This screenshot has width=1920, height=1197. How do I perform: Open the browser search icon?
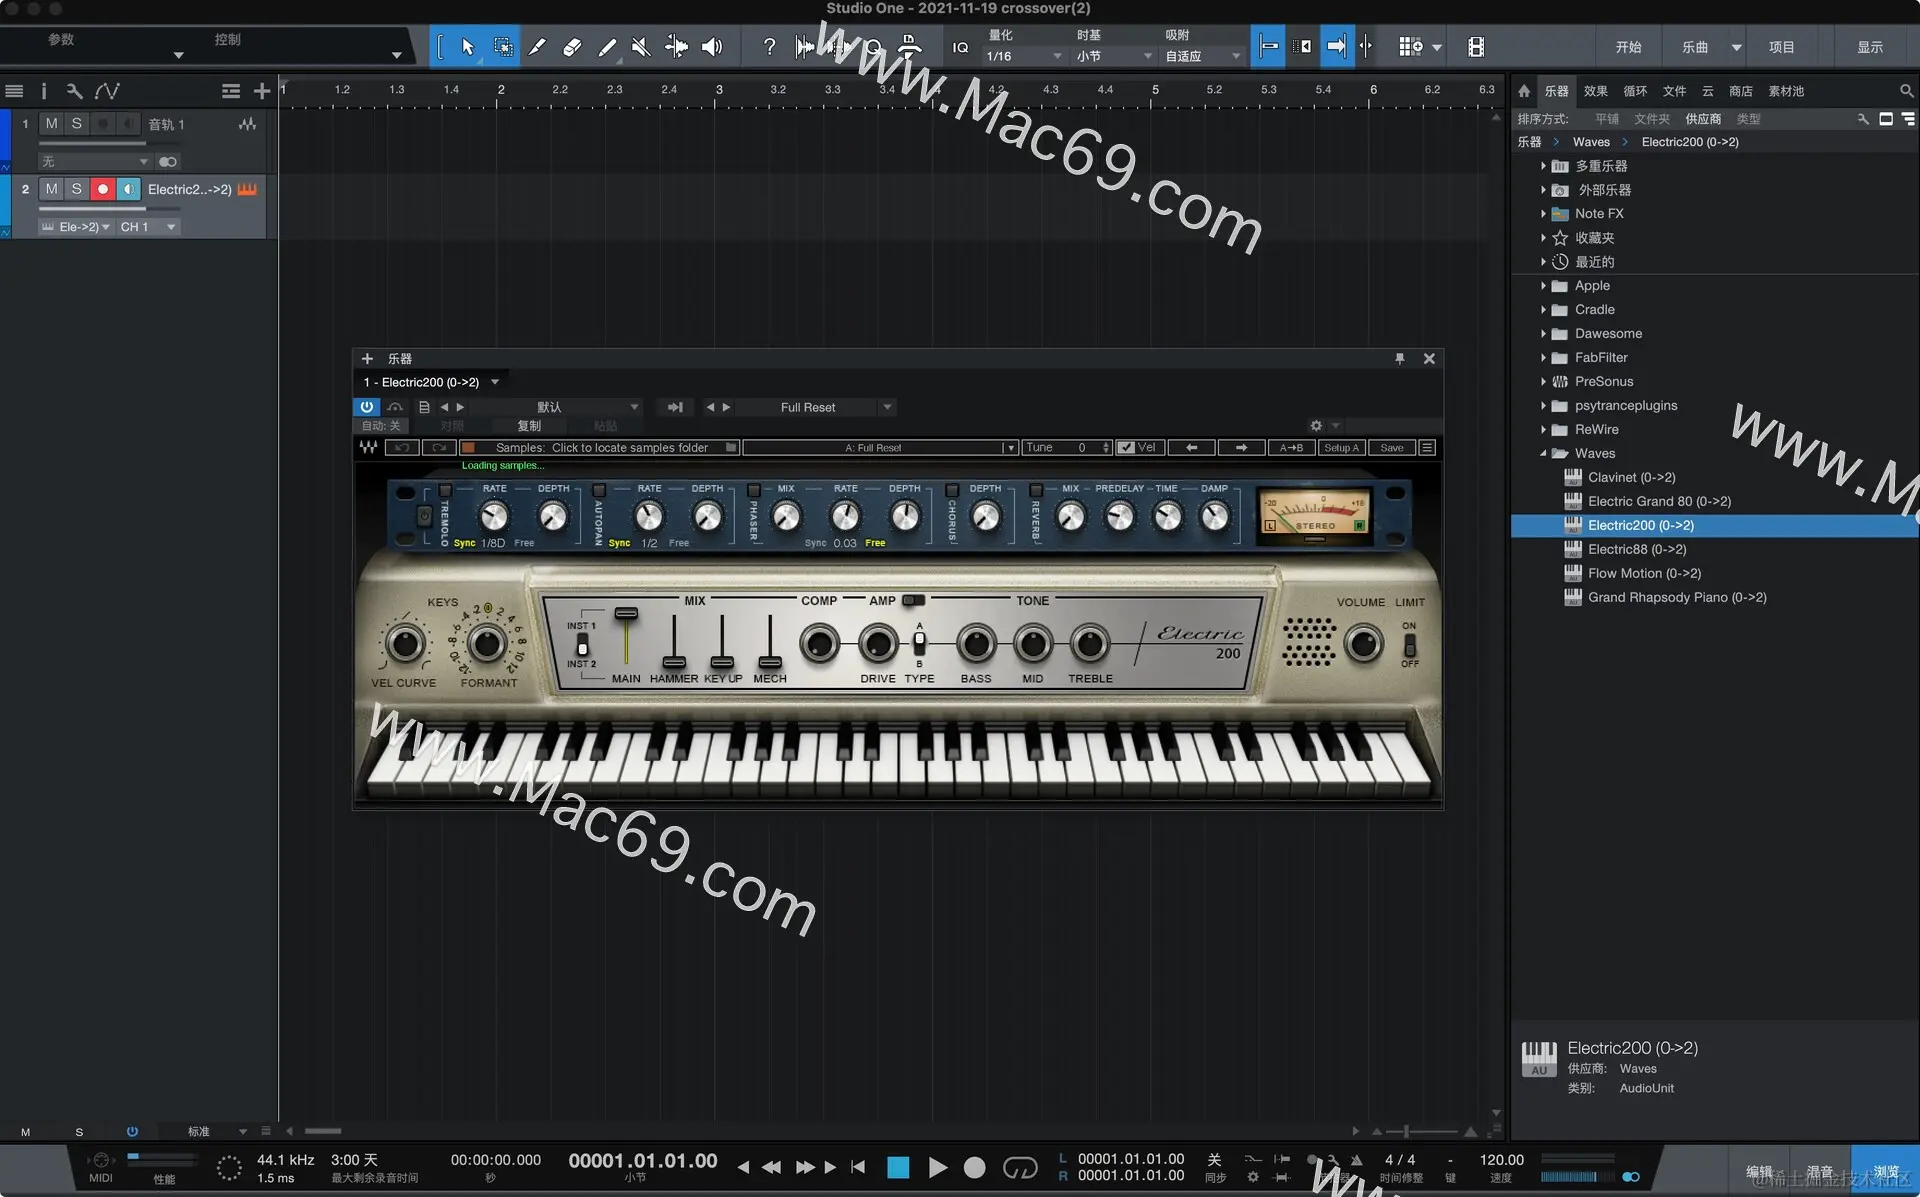click(x=1906, y=91)
